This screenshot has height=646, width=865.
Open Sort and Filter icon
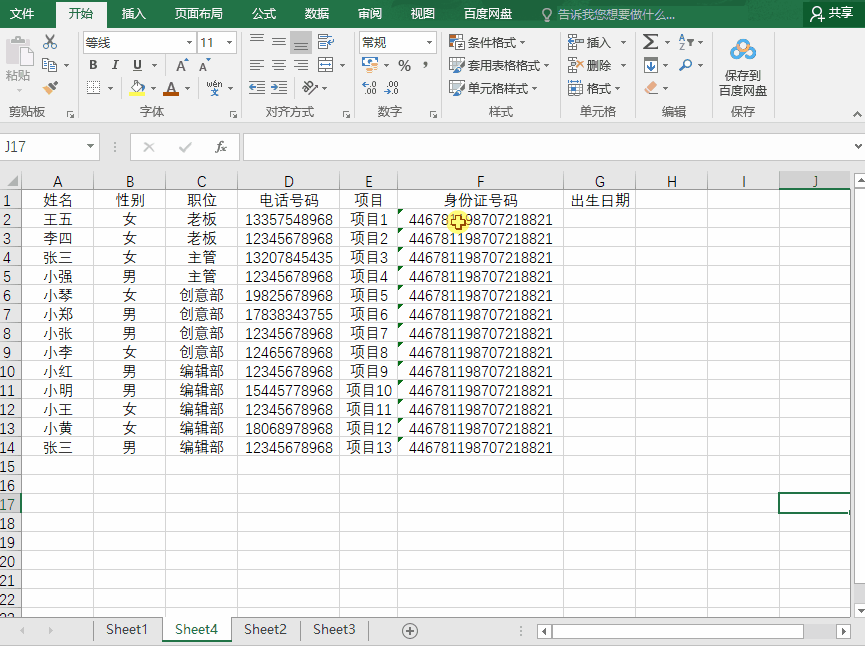686,42
